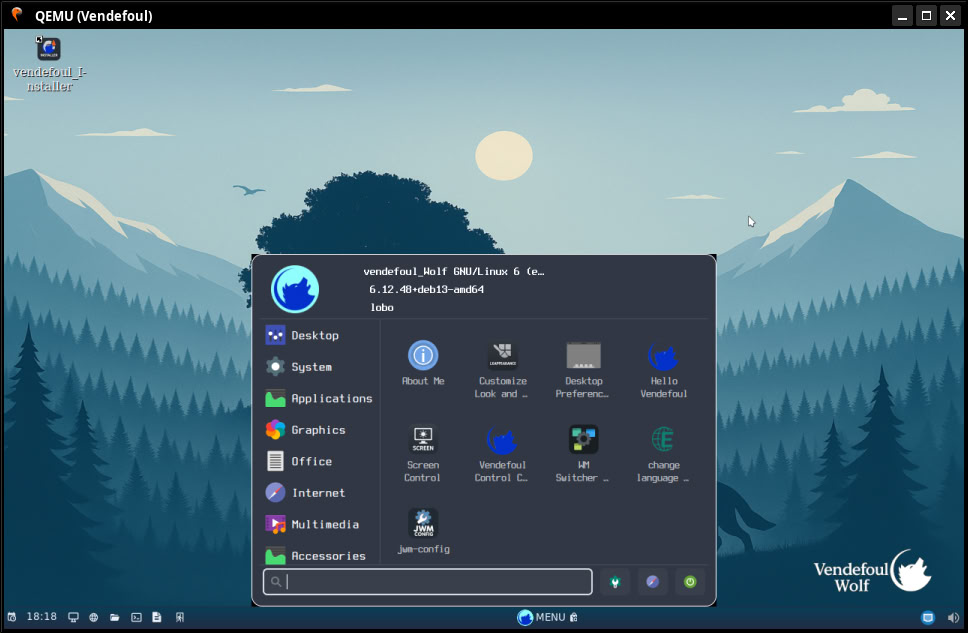Click the wrench settings icon beside search
968x633 pixels.
pyautogui.click(x=615, y=582)
